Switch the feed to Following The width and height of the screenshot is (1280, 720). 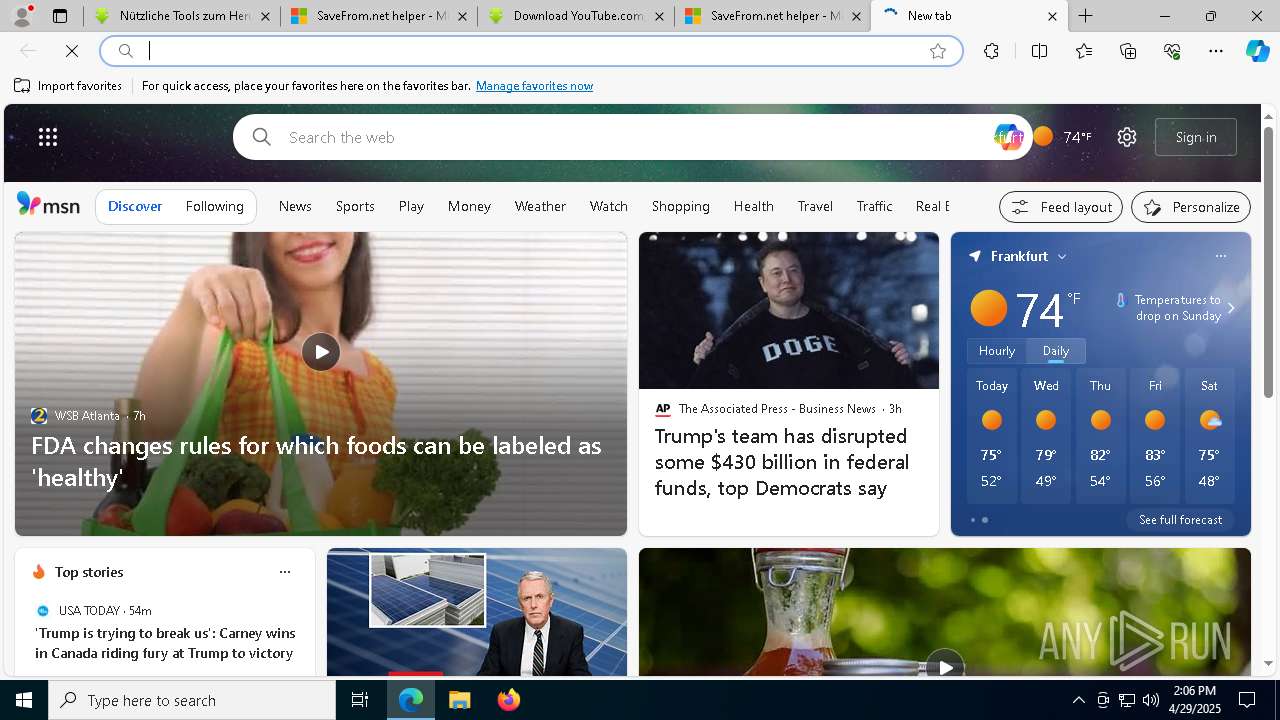point(215,206)
